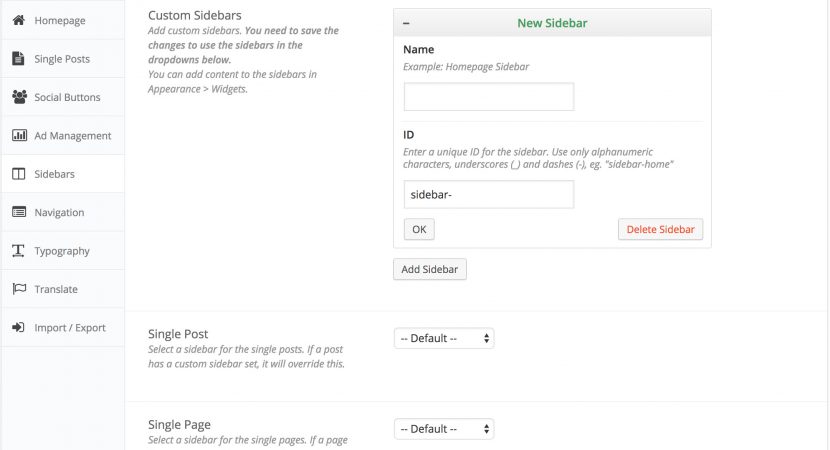The height and width of the screenshot is (450, 830).
Task: Click the OK button
Action: pos(419,229)
